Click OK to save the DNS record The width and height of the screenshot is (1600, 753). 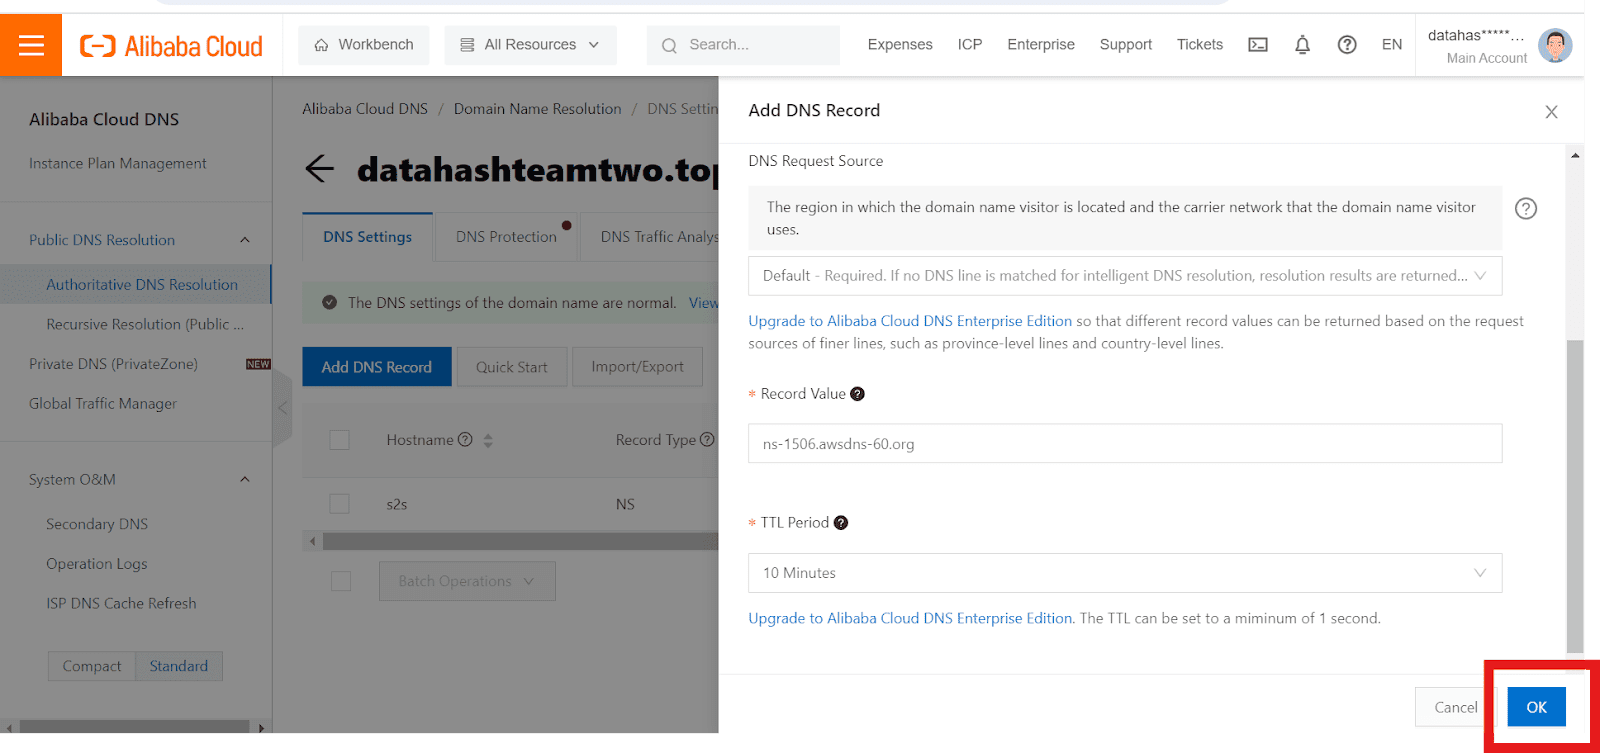pyautogui.click(x=1537, y=707)
